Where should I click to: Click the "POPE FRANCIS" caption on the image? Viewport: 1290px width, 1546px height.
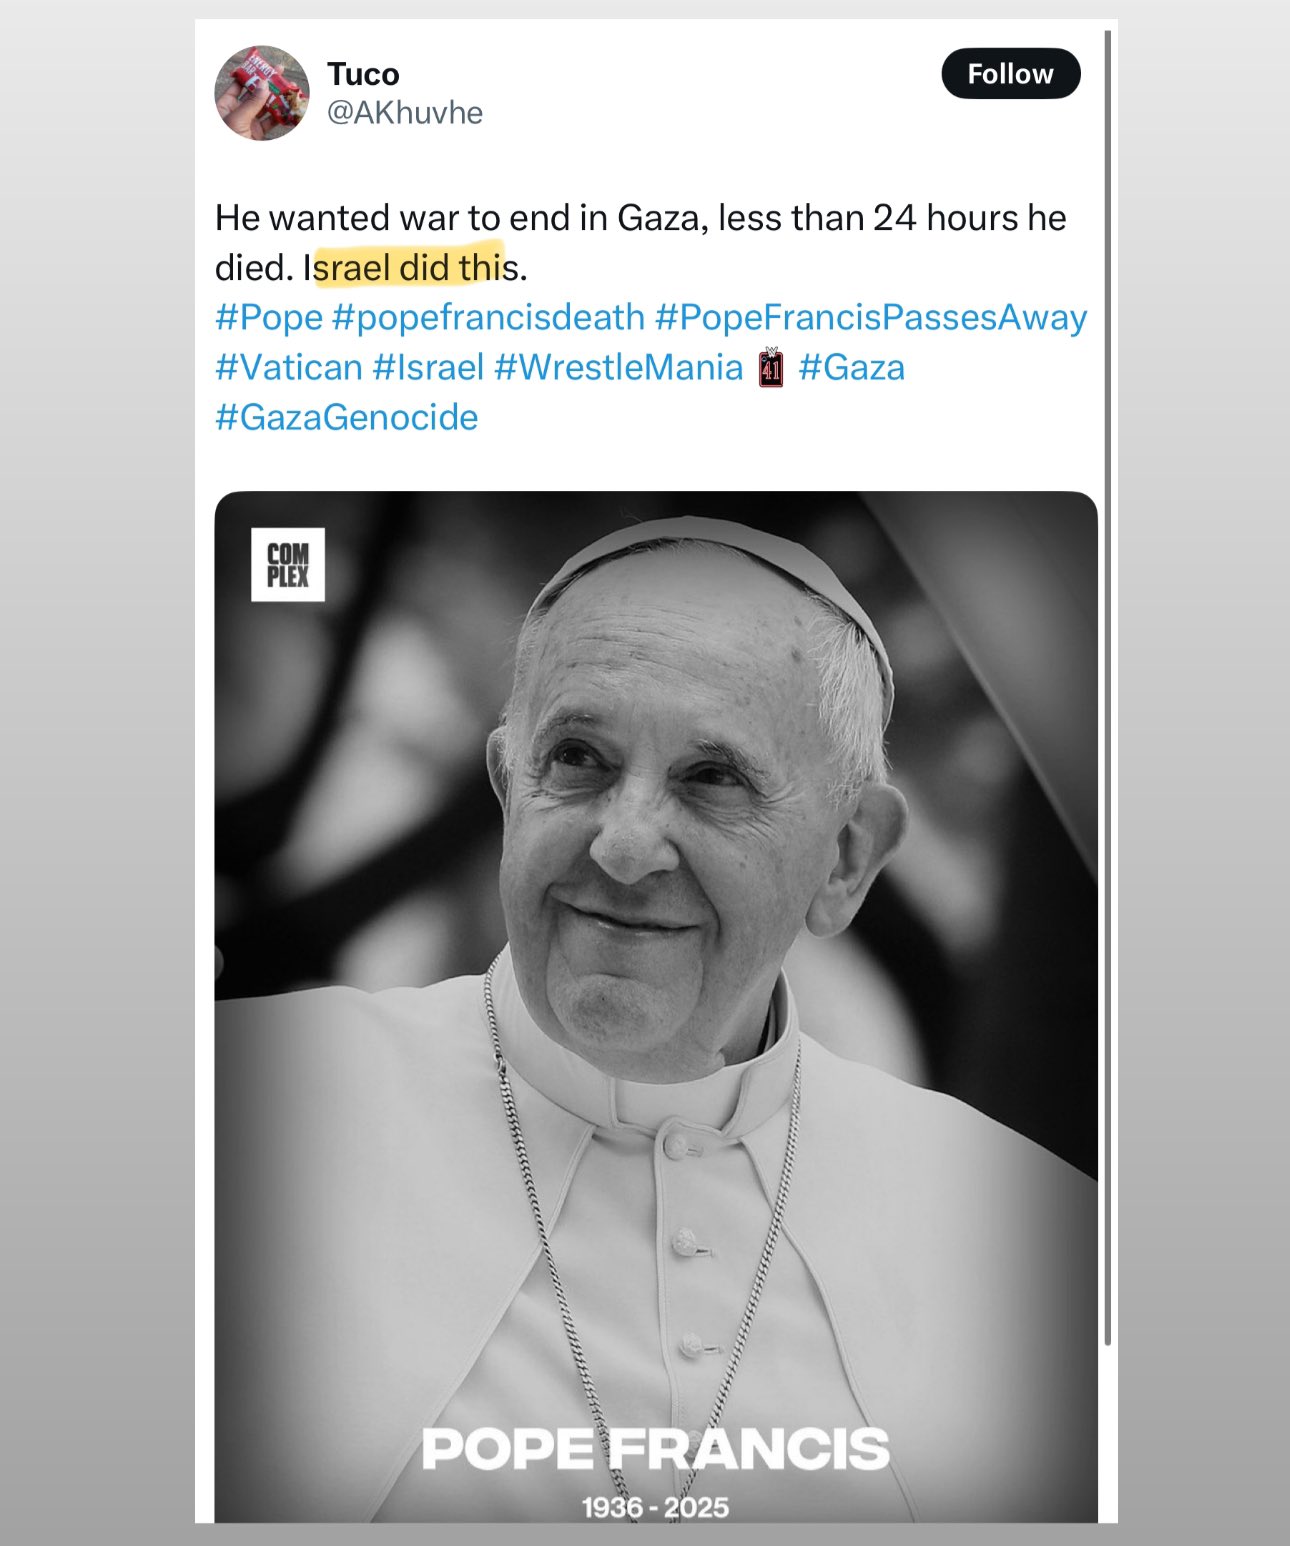pyautogui.click(x=656, y=1449)
